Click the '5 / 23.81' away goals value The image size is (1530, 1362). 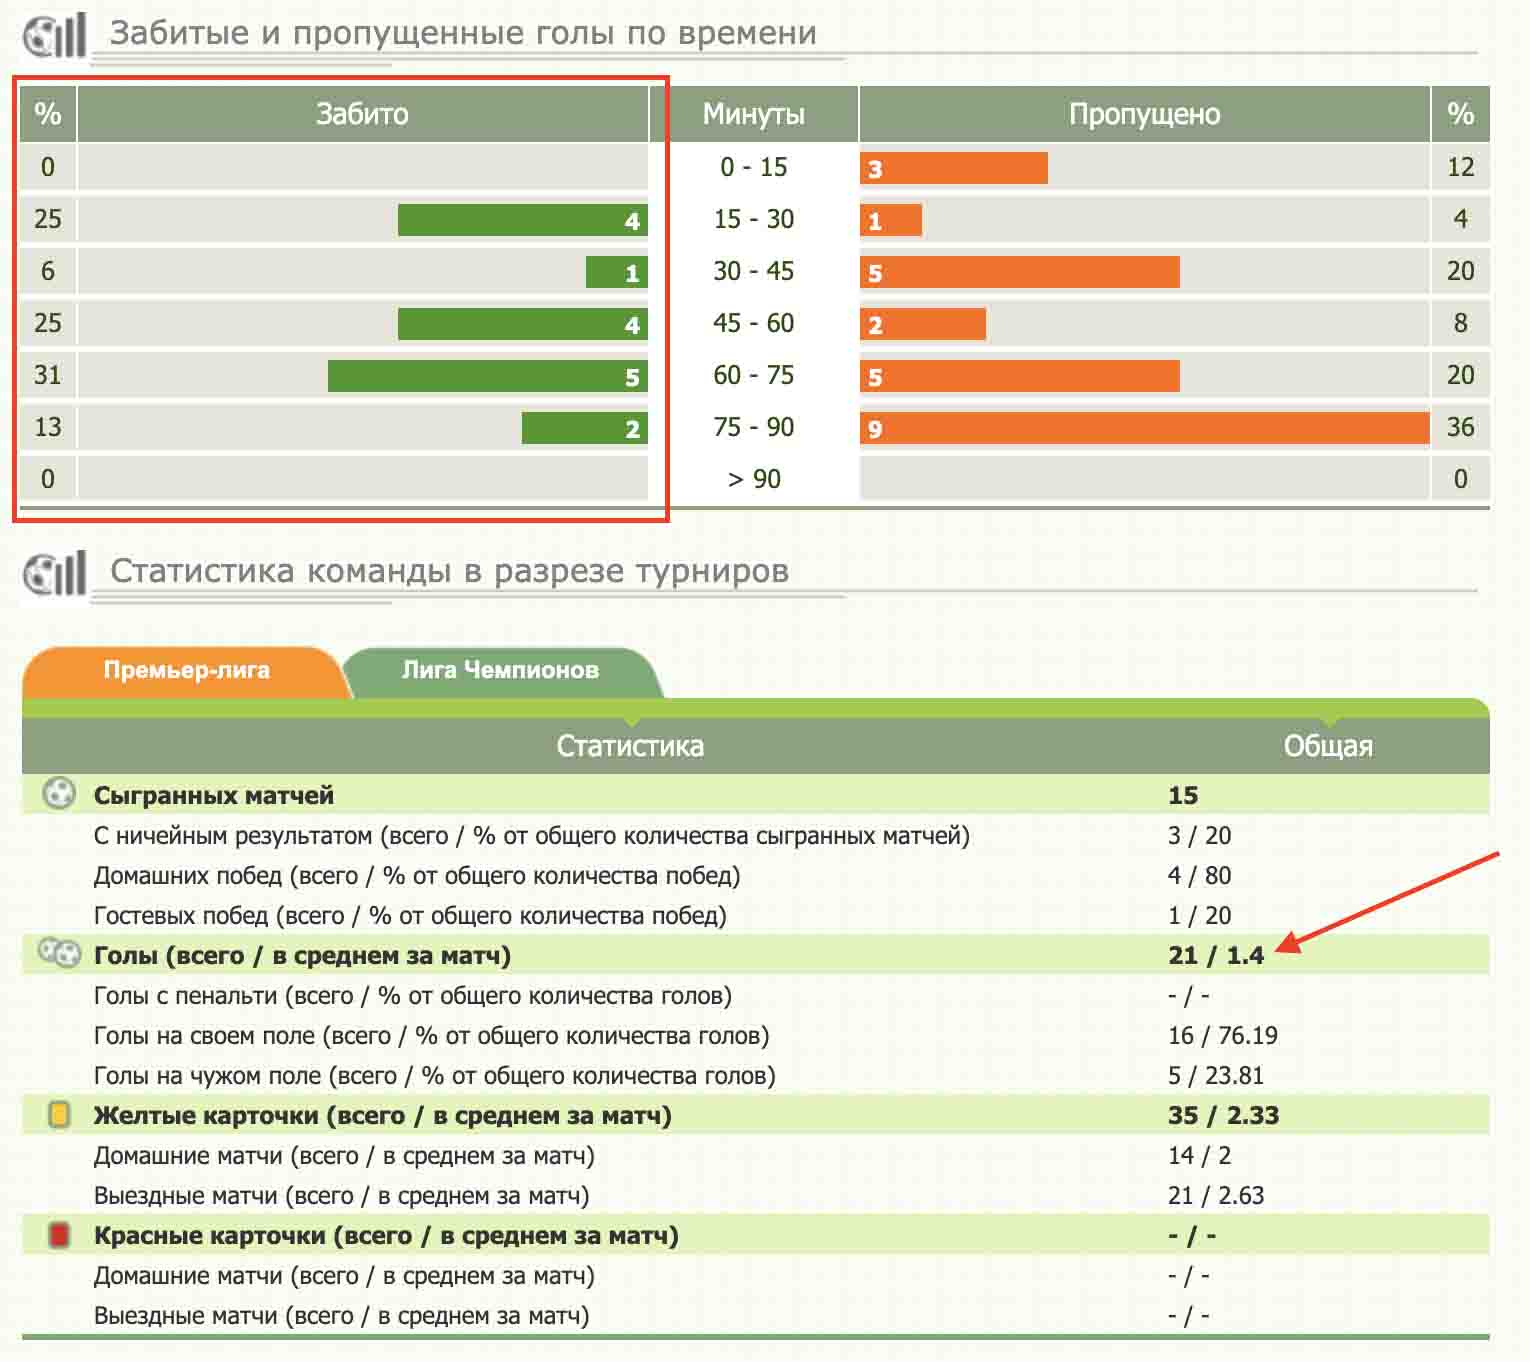coord(1216,1075)
